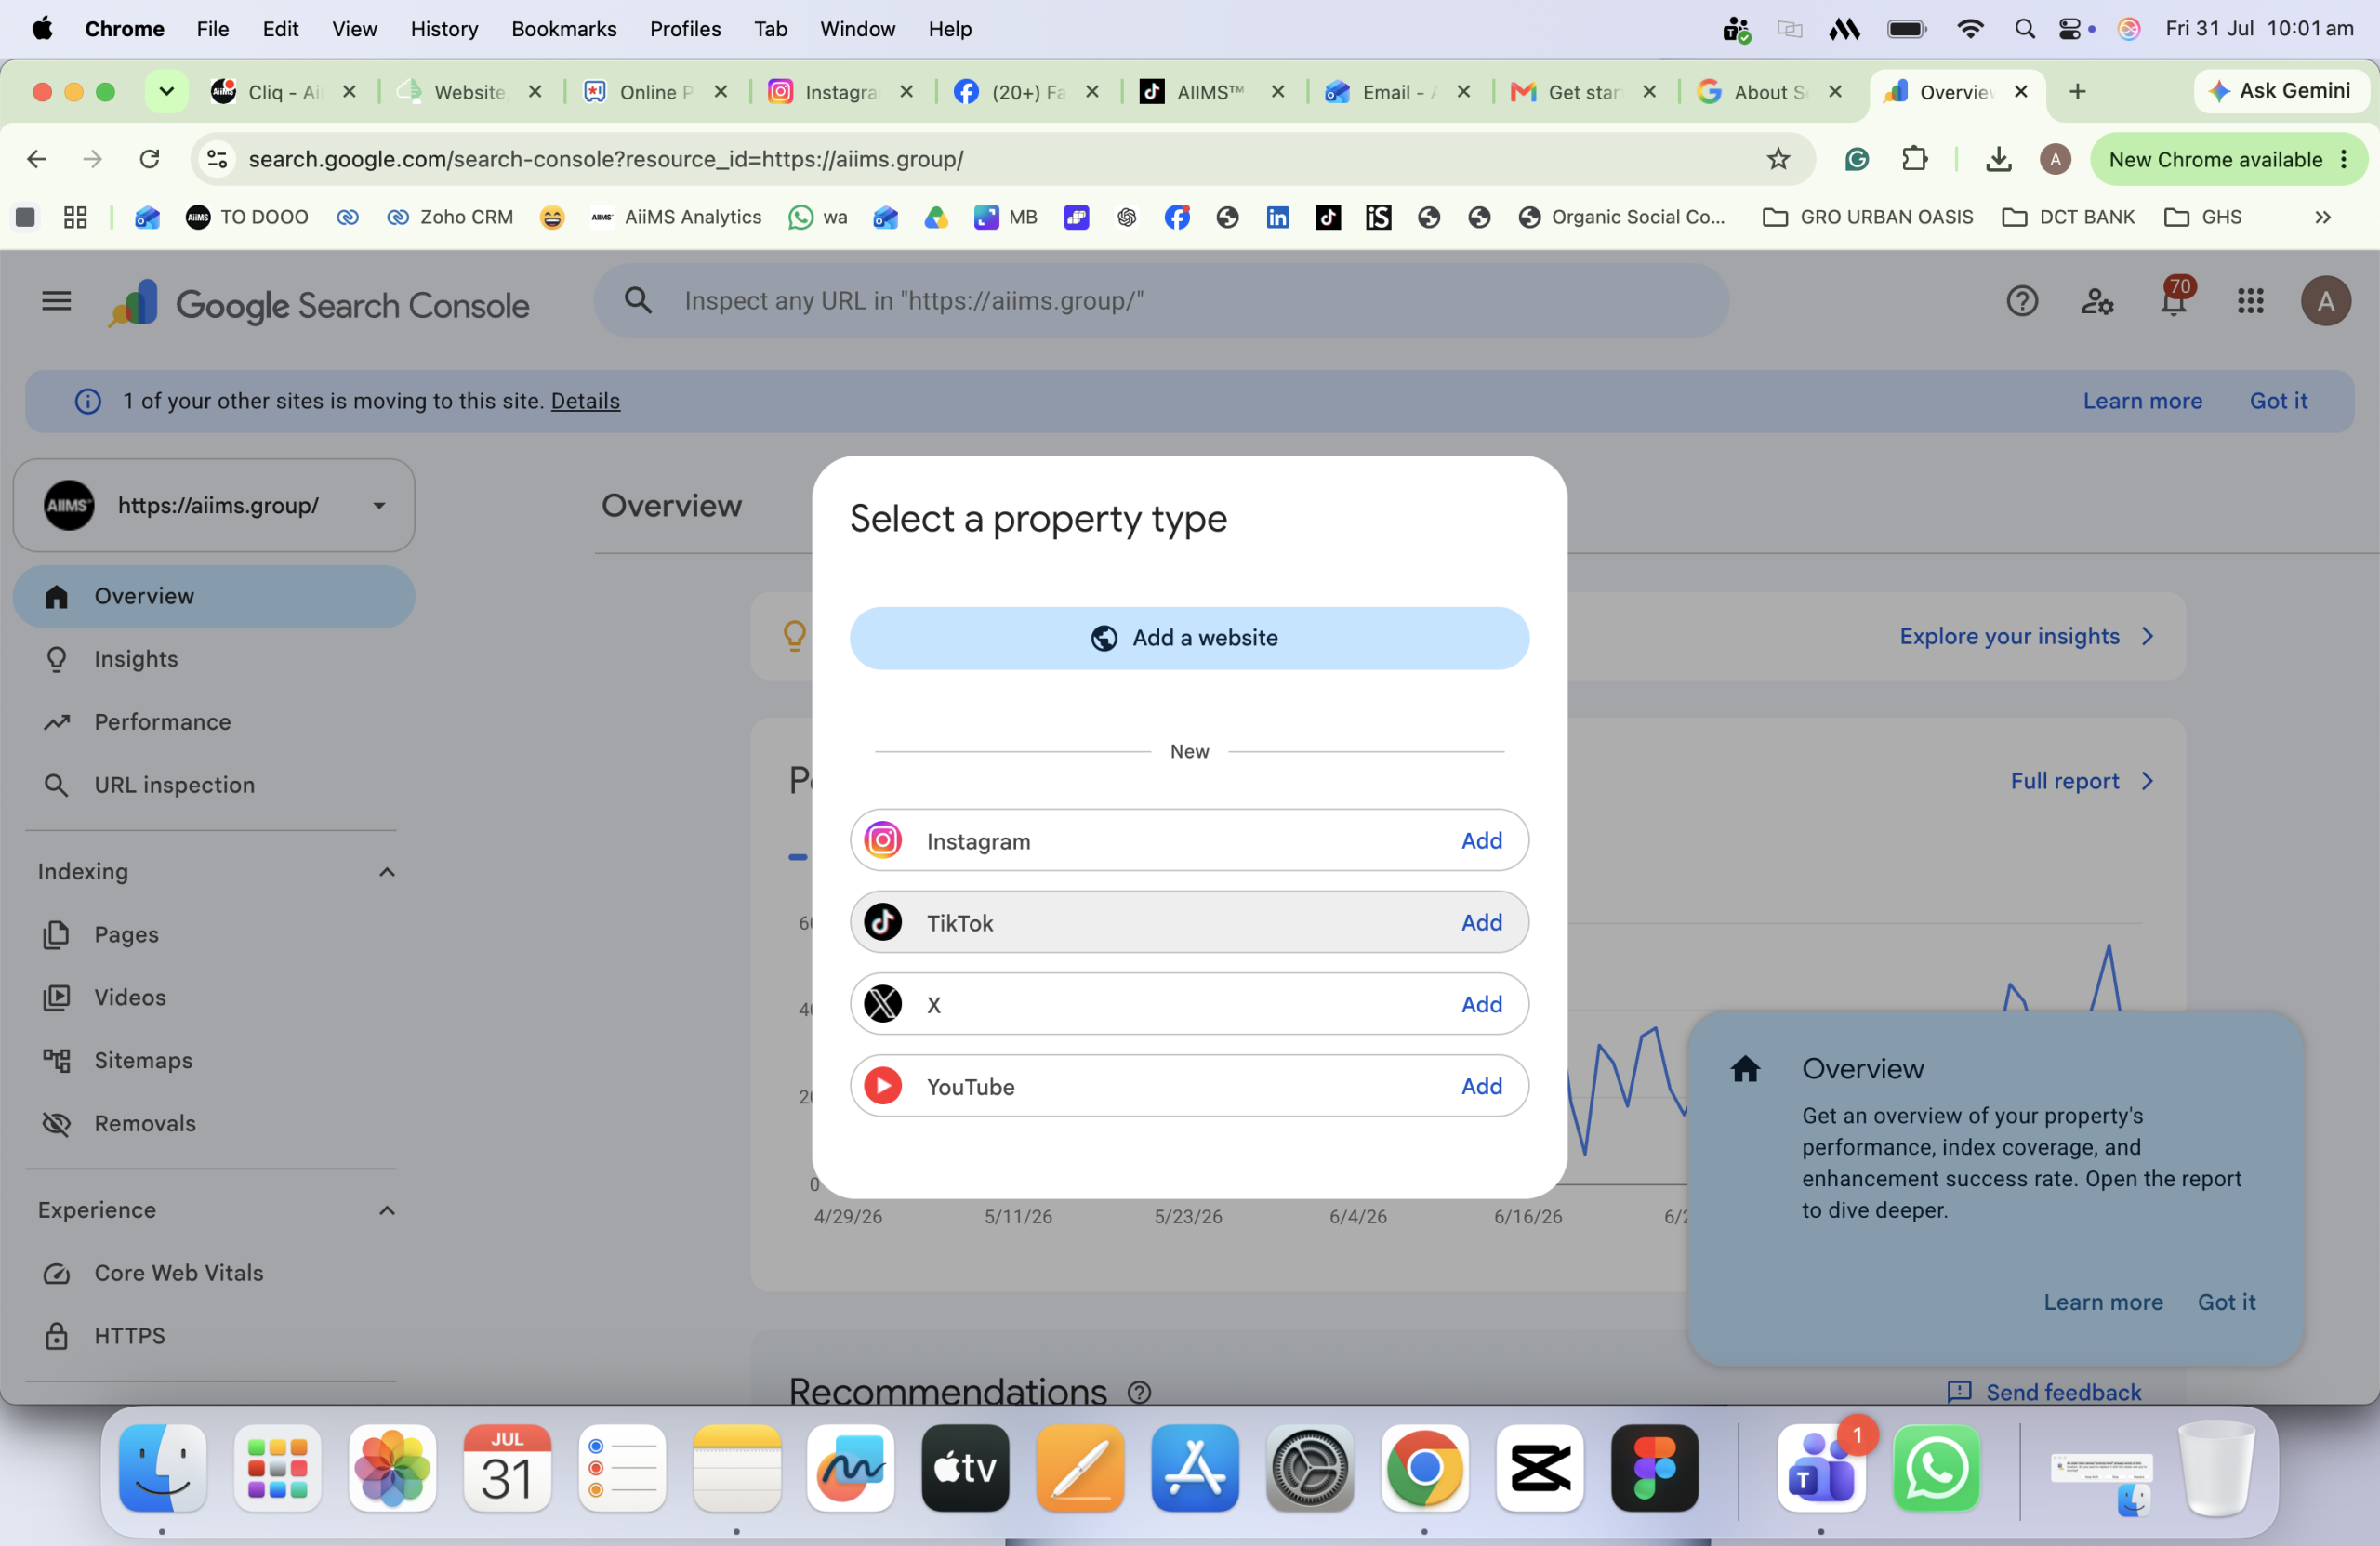Switch to the AIIMS TikTok tab
This screenshot has width=2380, height=1546.
point(1212,92)
